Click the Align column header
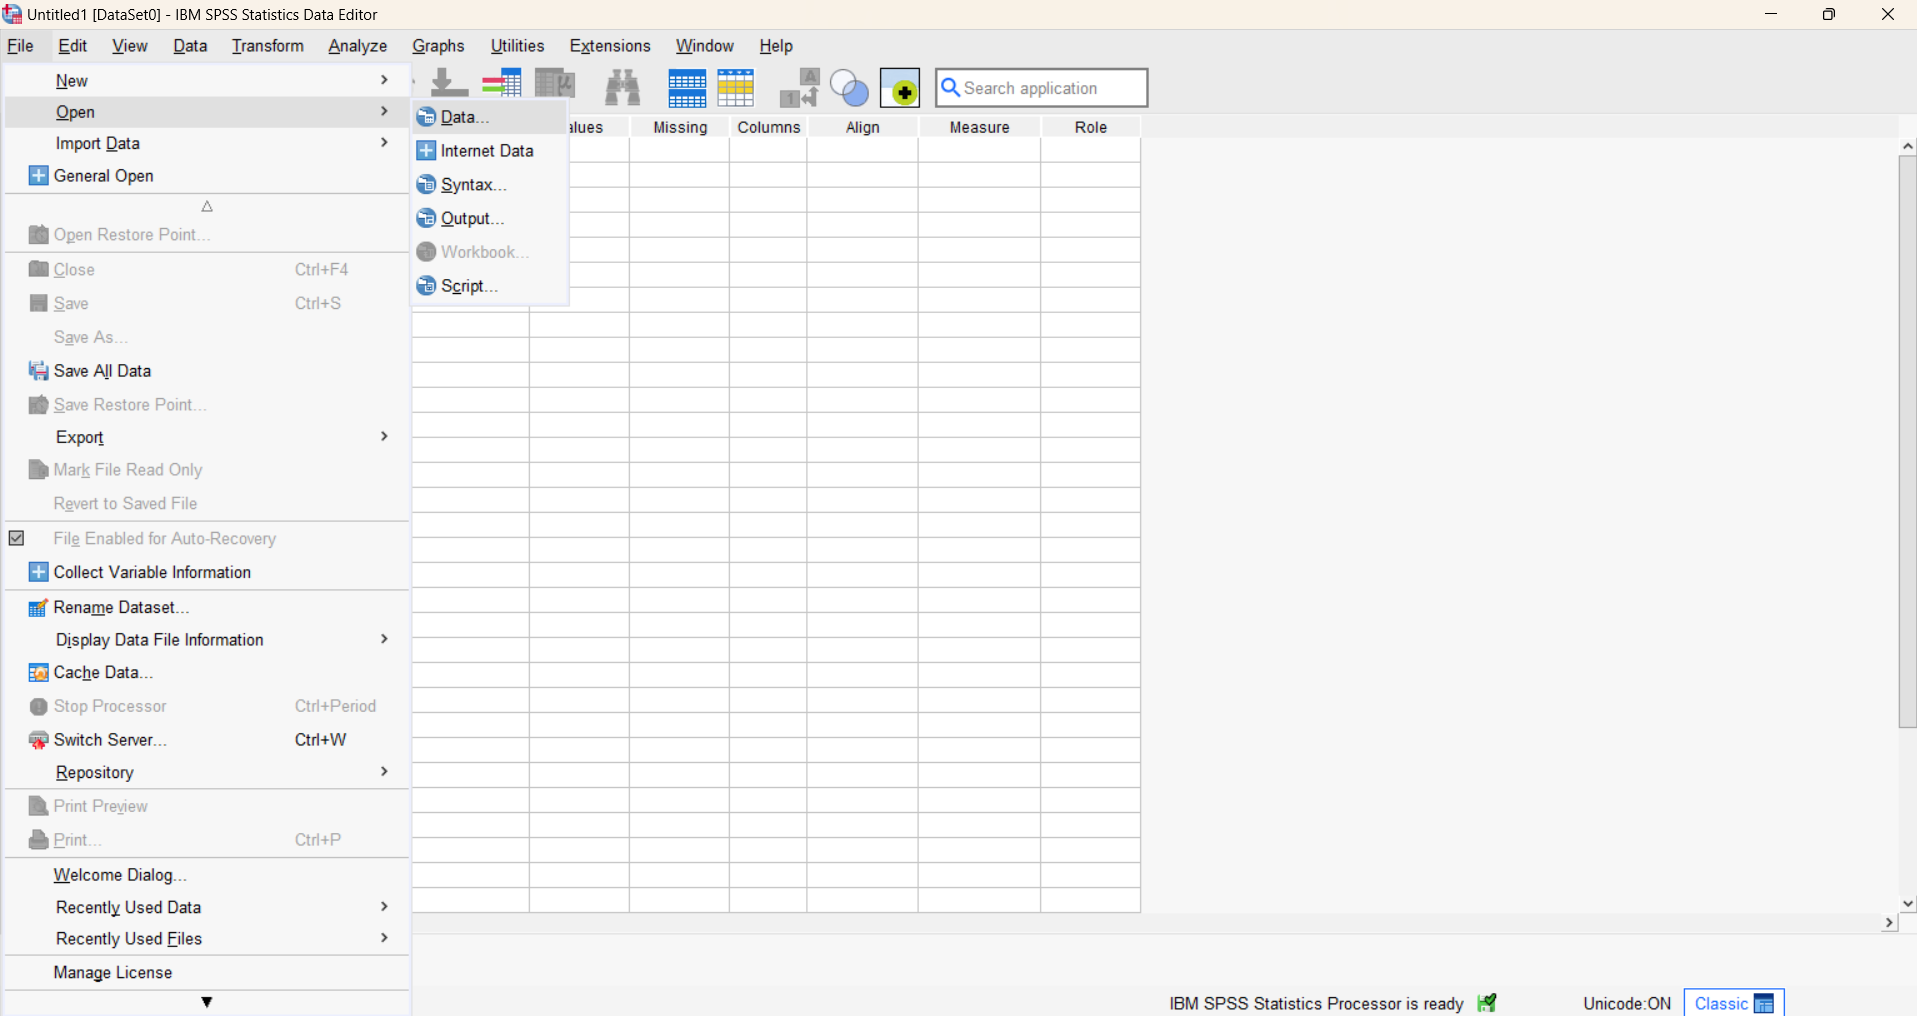 click(x=863, y=127)
